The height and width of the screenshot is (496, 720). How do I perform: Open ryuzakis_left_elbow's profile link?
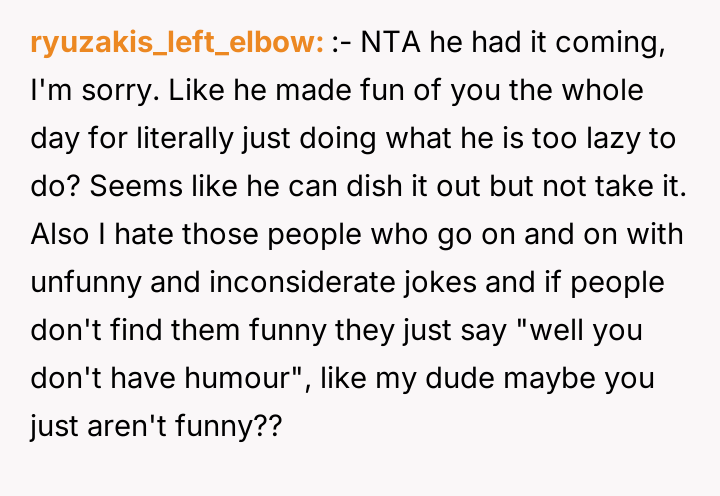tap(177, 44)
